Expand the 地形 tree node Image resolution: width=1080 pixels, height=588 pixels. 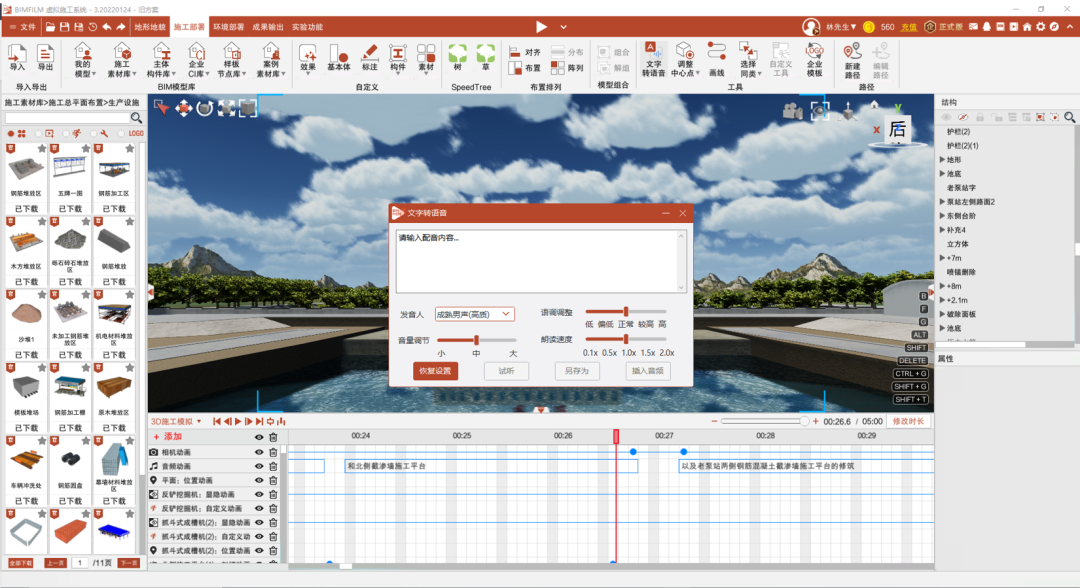click(942, 160)
